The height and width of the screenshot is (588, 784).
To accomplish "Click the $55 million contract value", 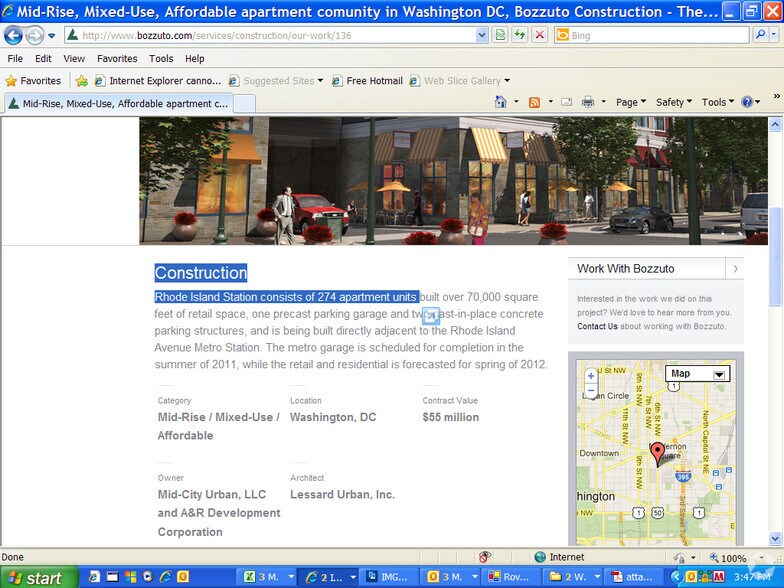I will click(450, 417).
